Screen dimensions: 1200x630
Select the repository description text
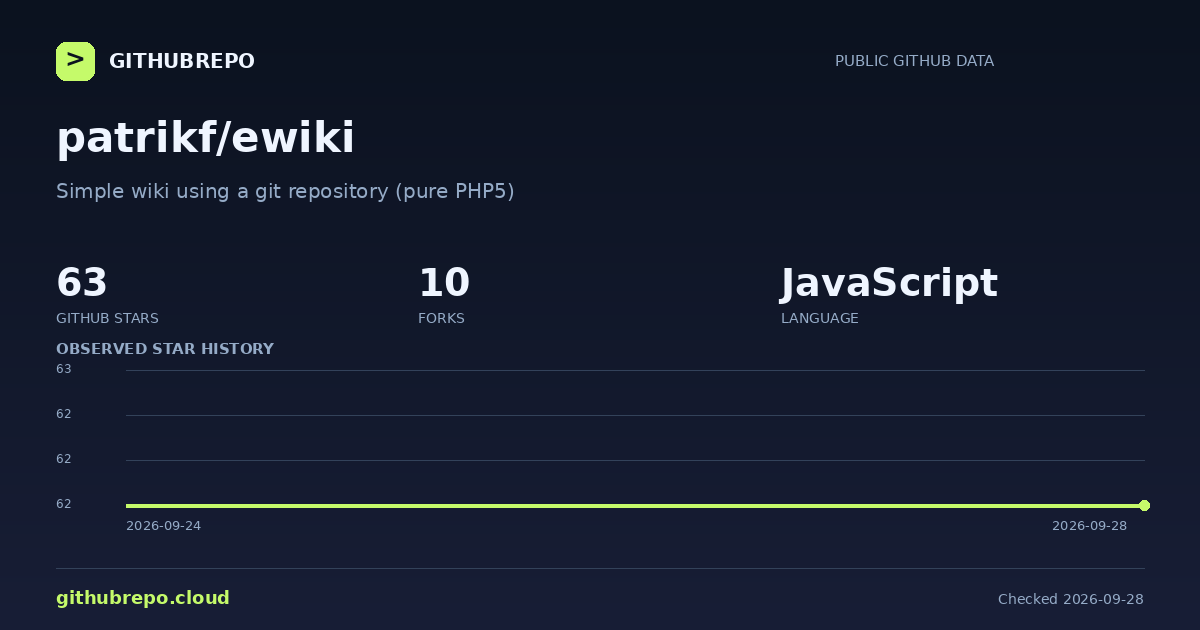tap(285, 191)
